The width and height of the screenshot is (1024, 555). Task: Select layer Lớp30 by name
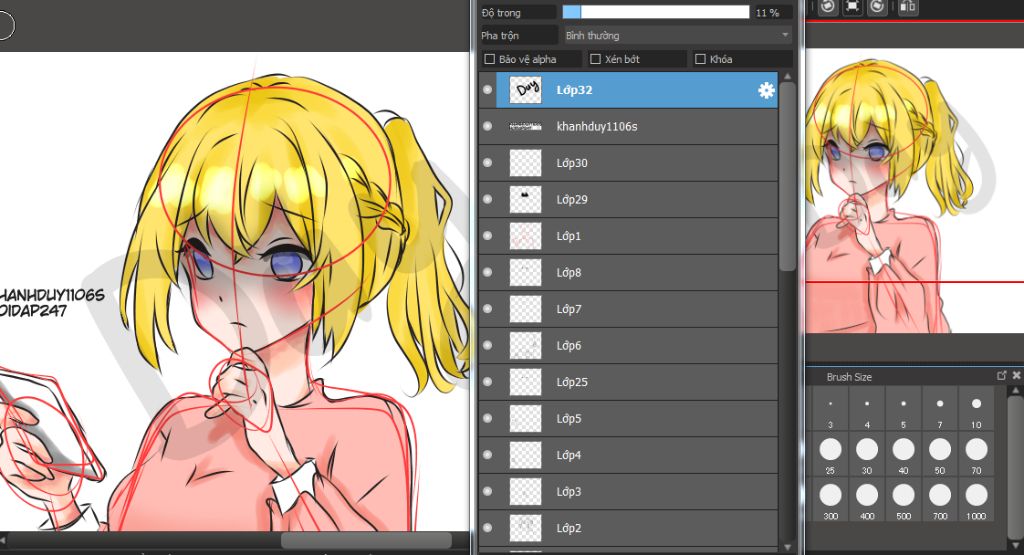(x=572, y=163)
